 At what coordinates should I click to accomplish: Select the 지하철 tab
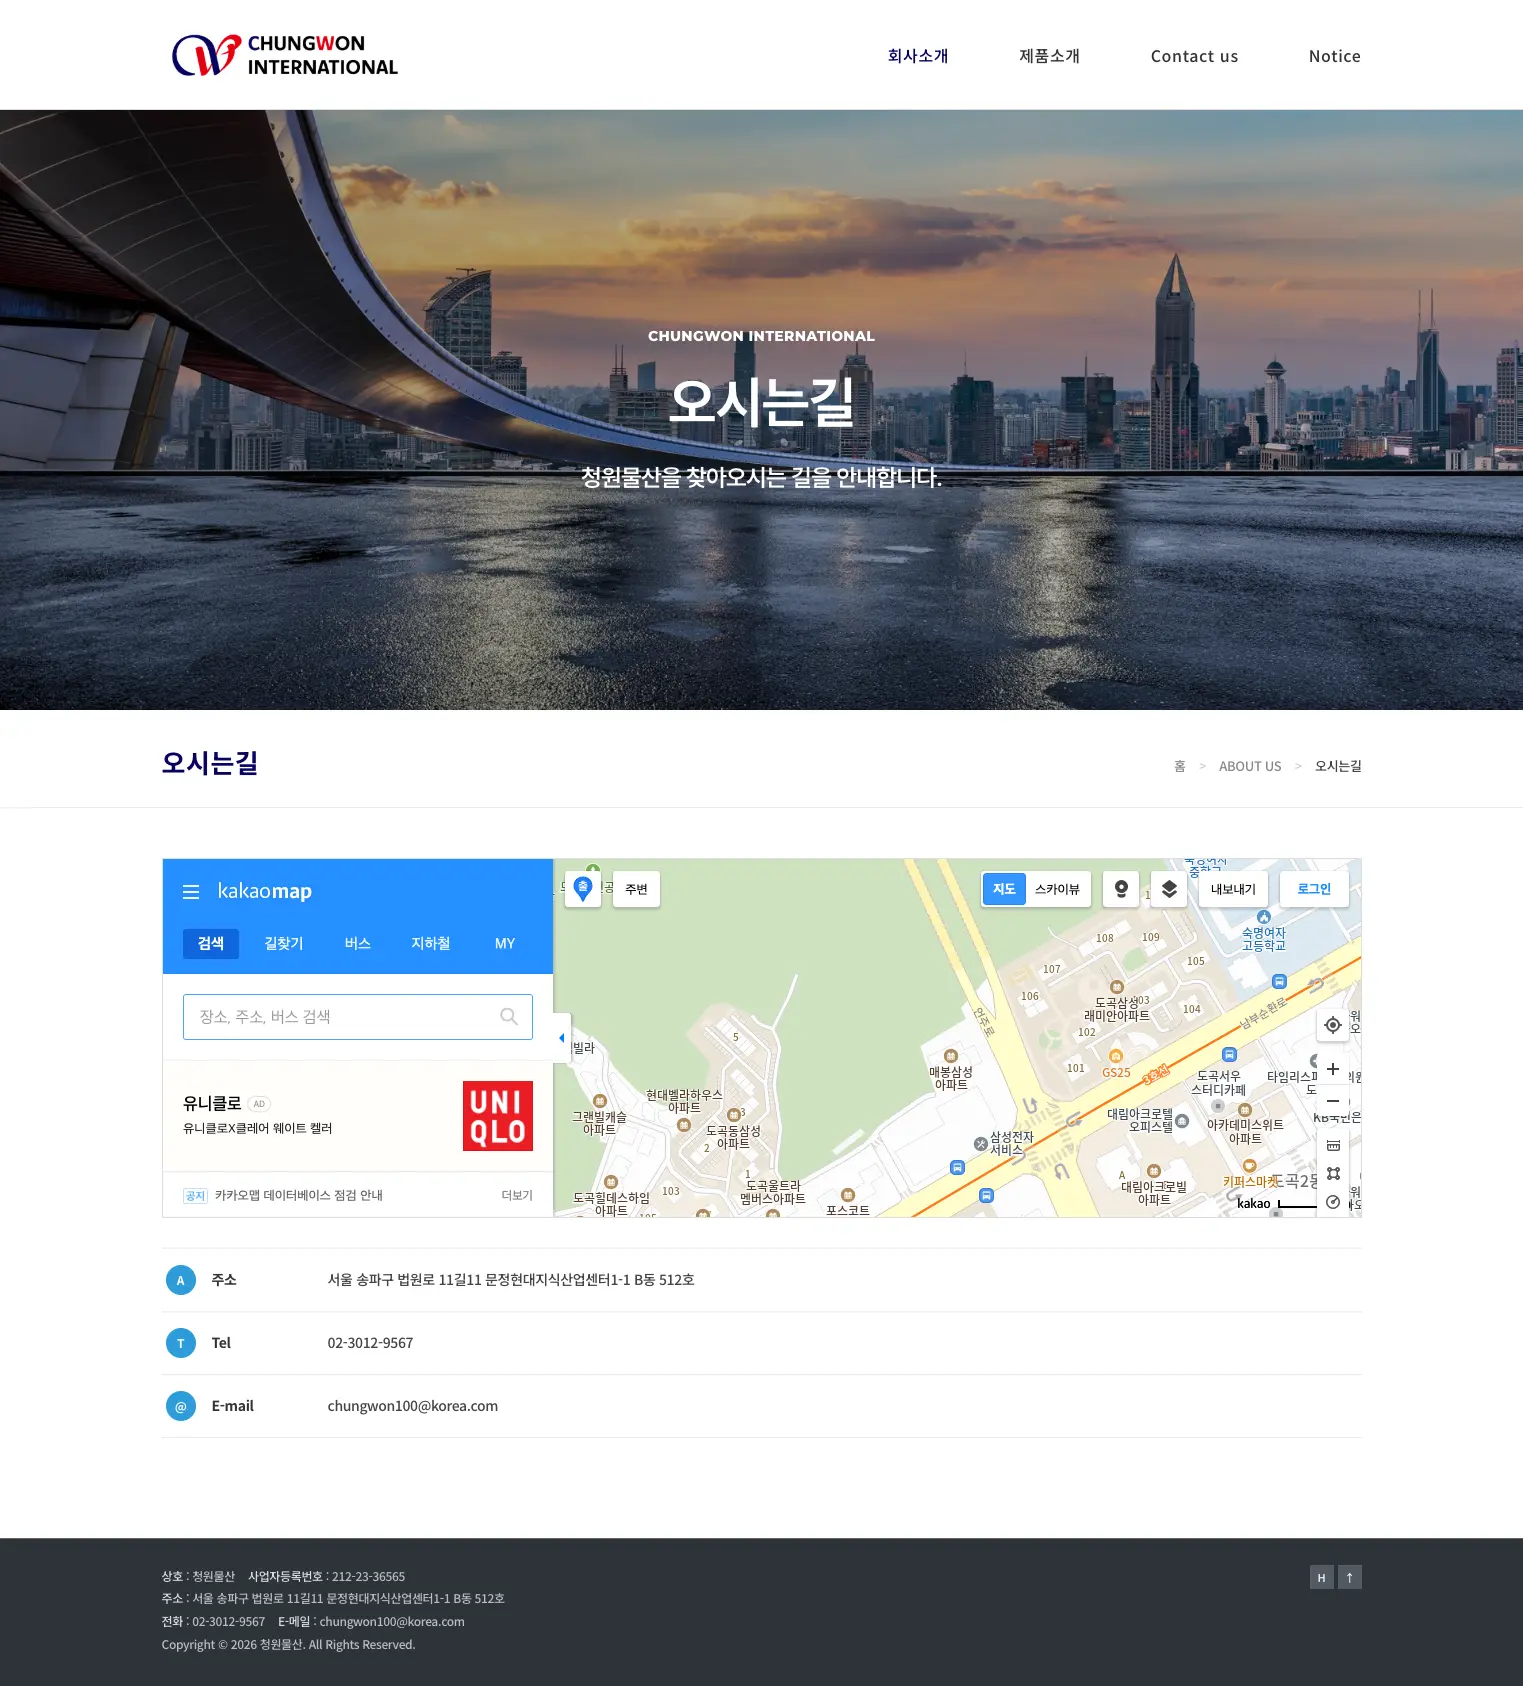pos(431,943)
